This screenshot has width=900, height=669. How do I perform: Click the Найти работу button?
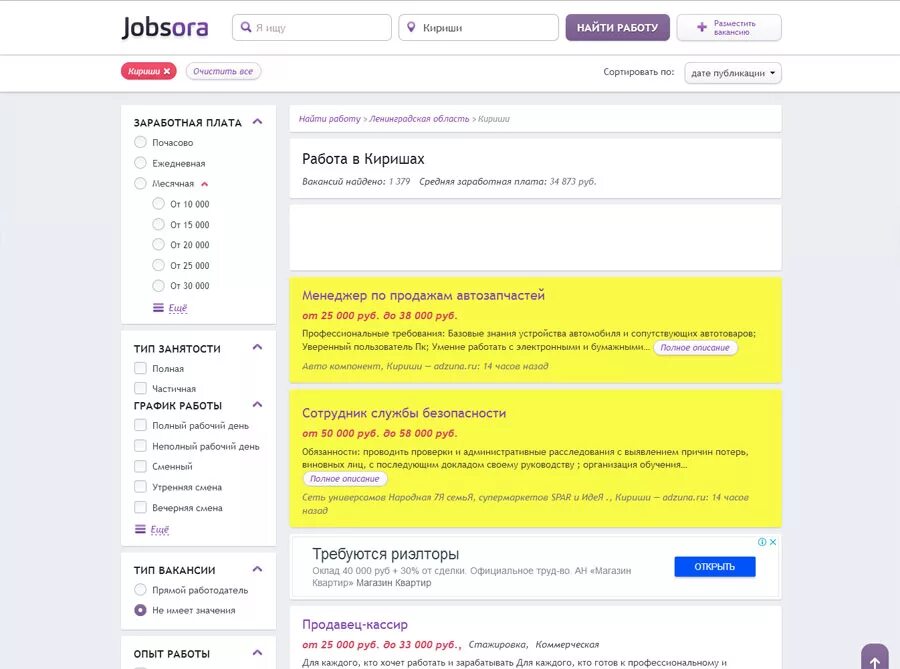[x=617, y=28]
